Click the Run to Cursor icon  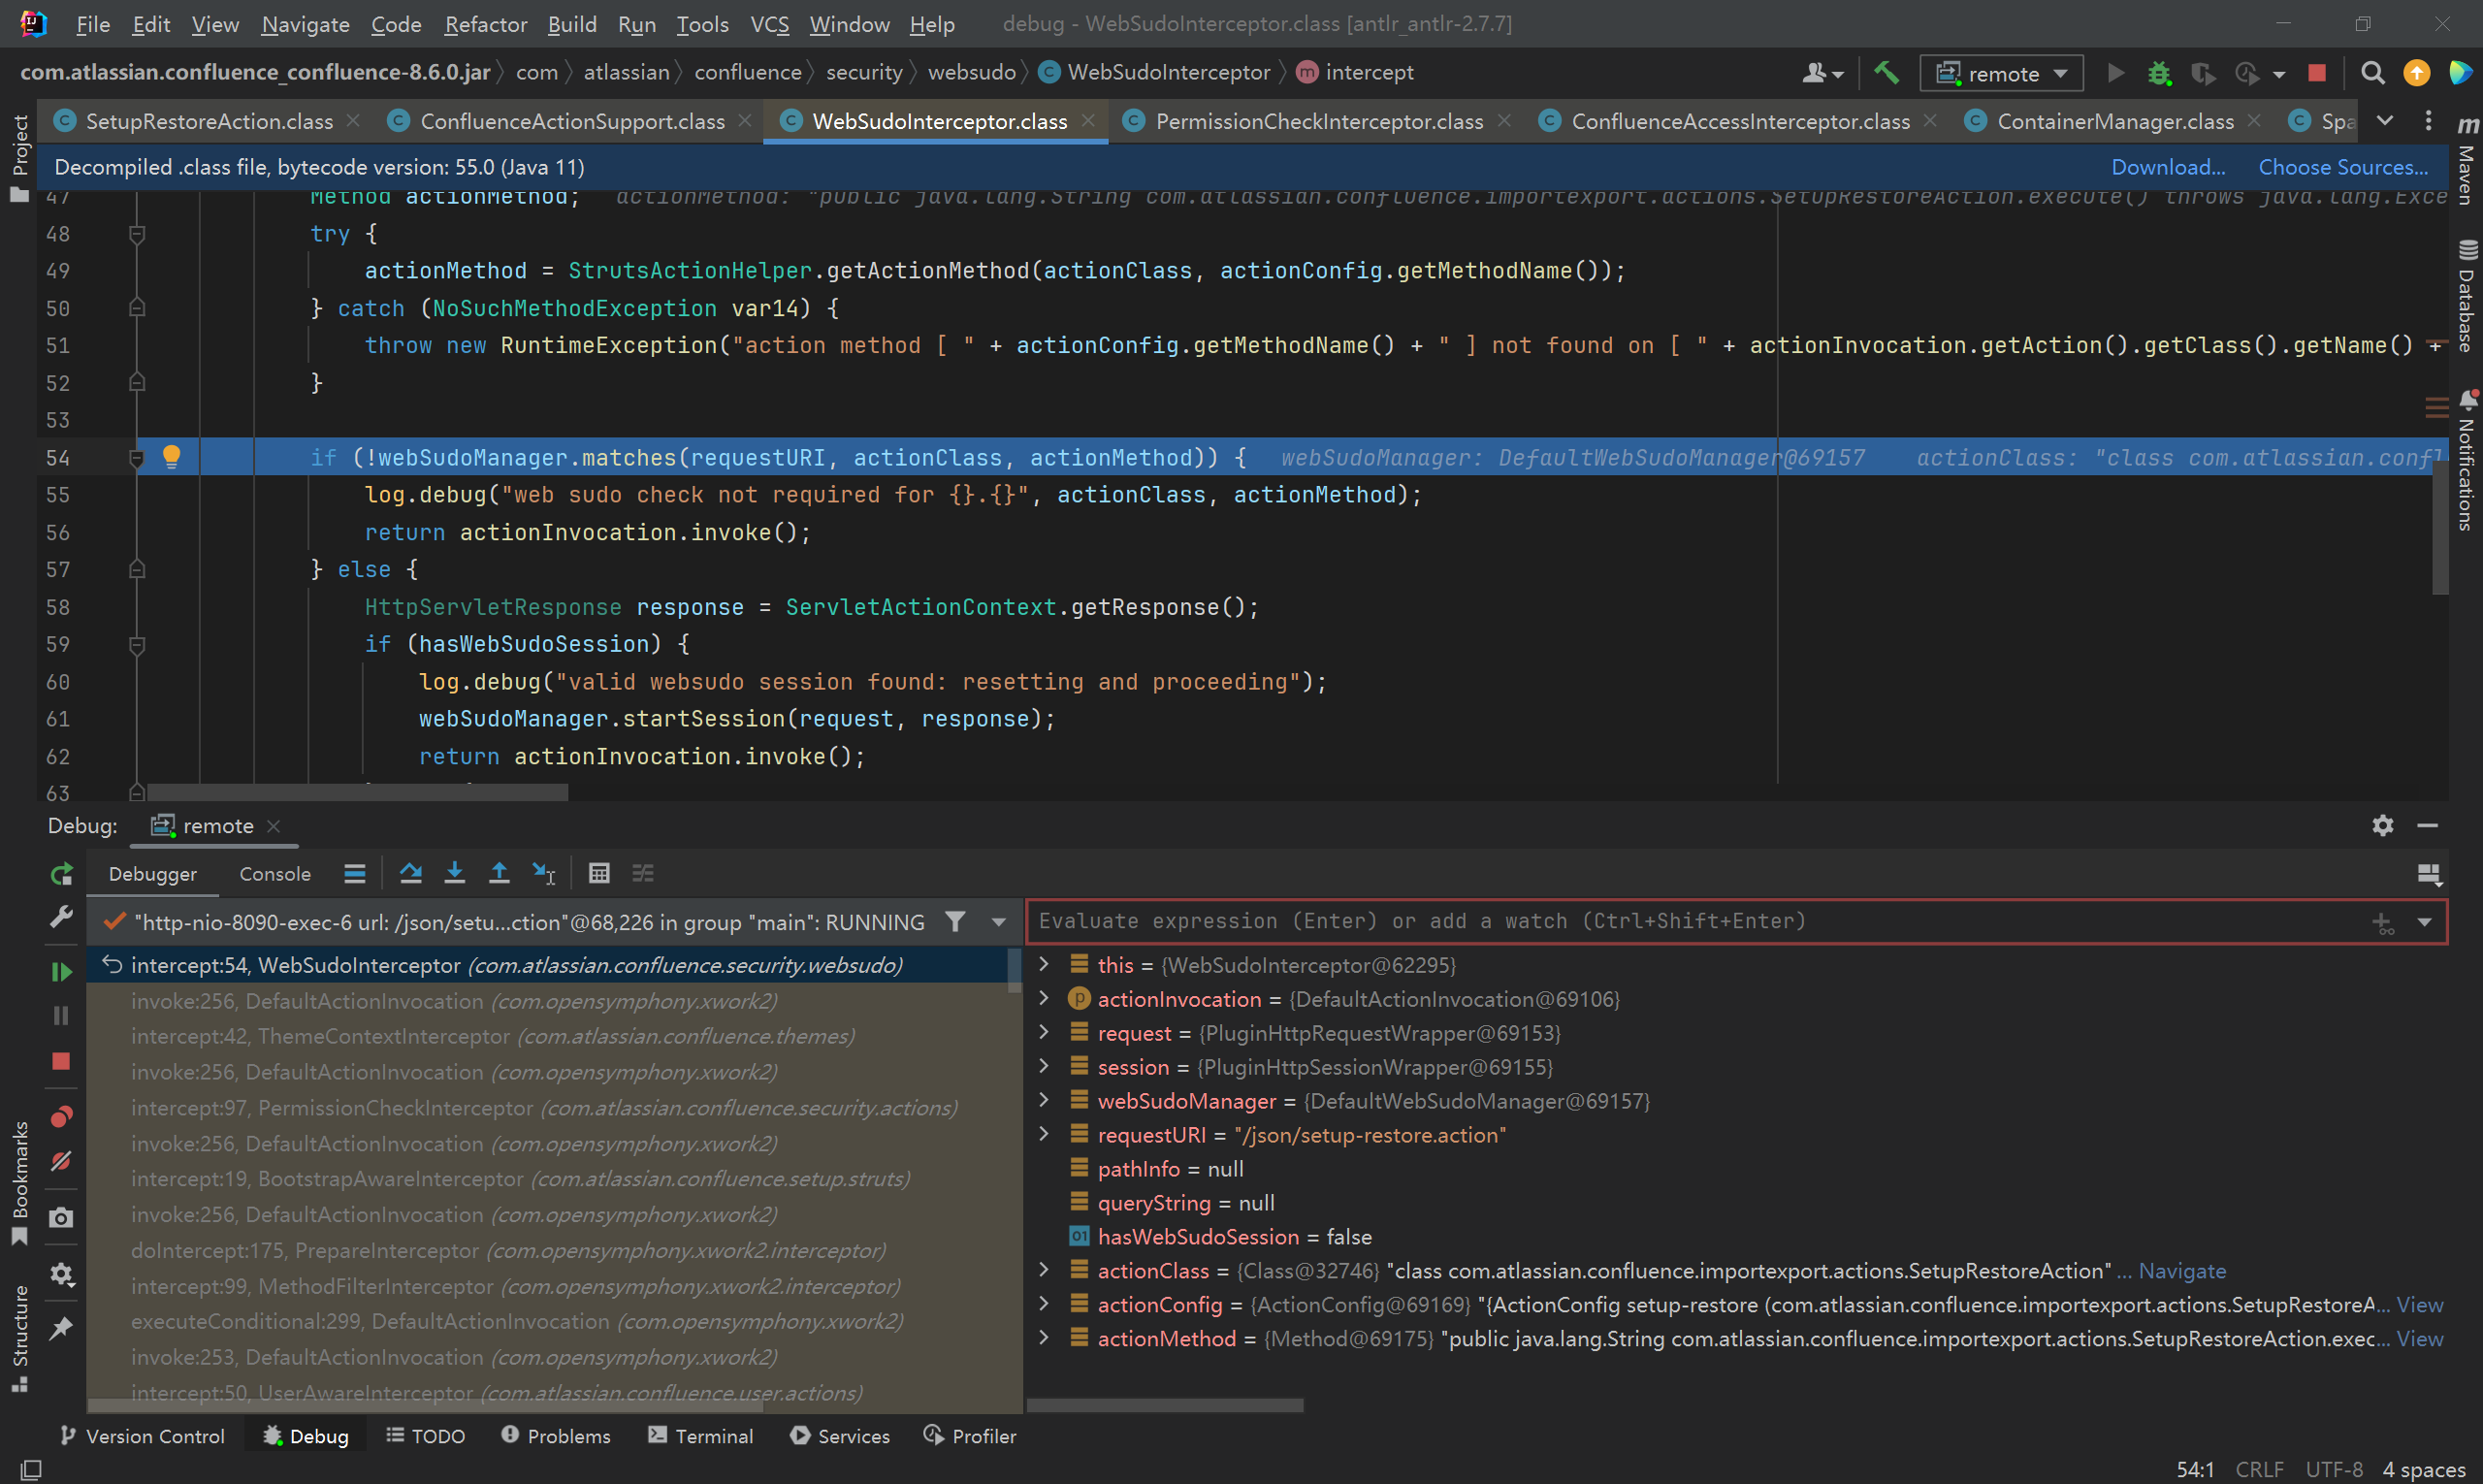tap(543, 873)
